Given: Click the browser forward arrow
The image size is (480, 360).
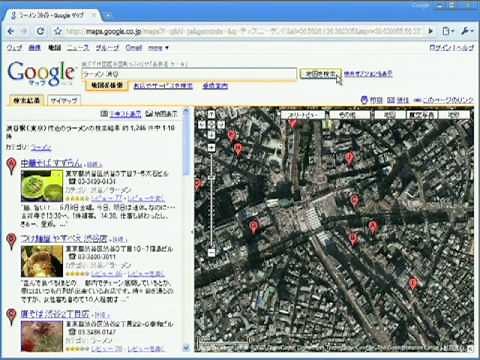Looking at the screenshot, I should point(24,31).
